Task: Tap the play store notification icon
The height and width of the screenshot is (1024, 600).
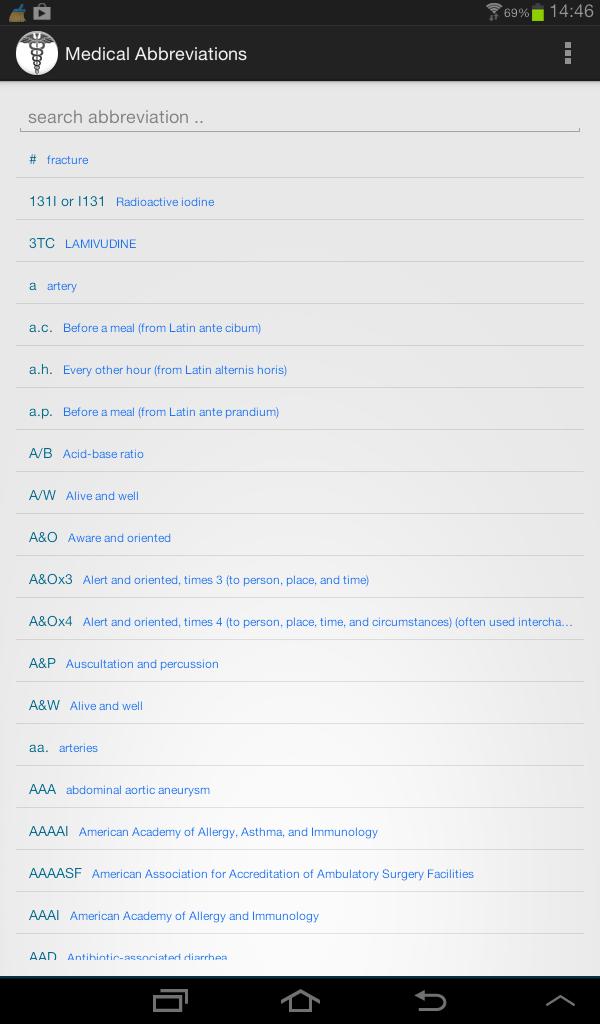Action: pos(42,12)
